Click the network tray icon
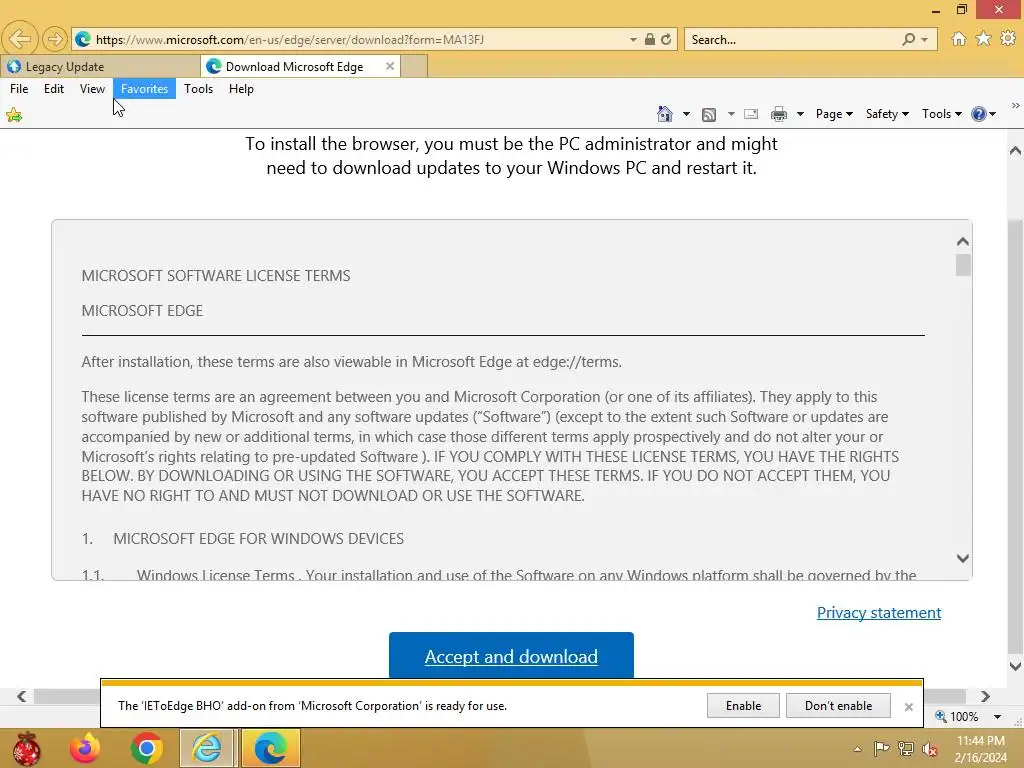 point(906,748)
